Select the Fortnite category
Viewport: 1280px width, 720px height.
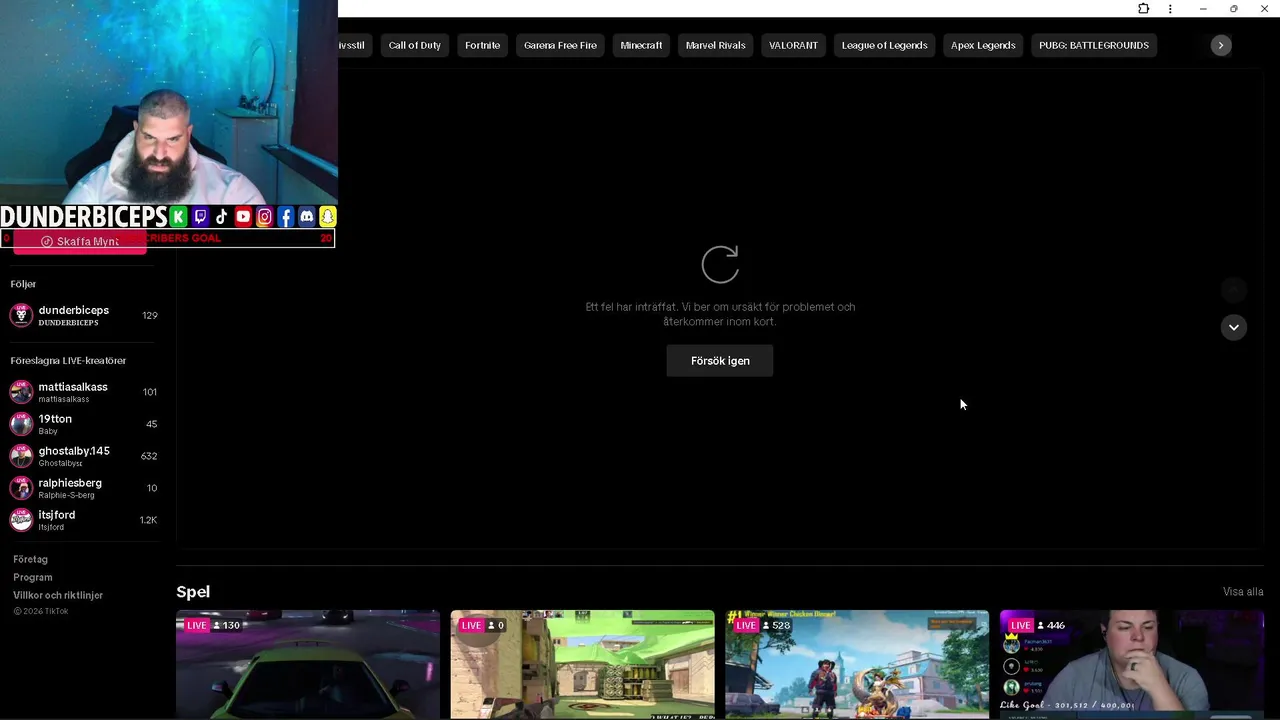(482, 45)
